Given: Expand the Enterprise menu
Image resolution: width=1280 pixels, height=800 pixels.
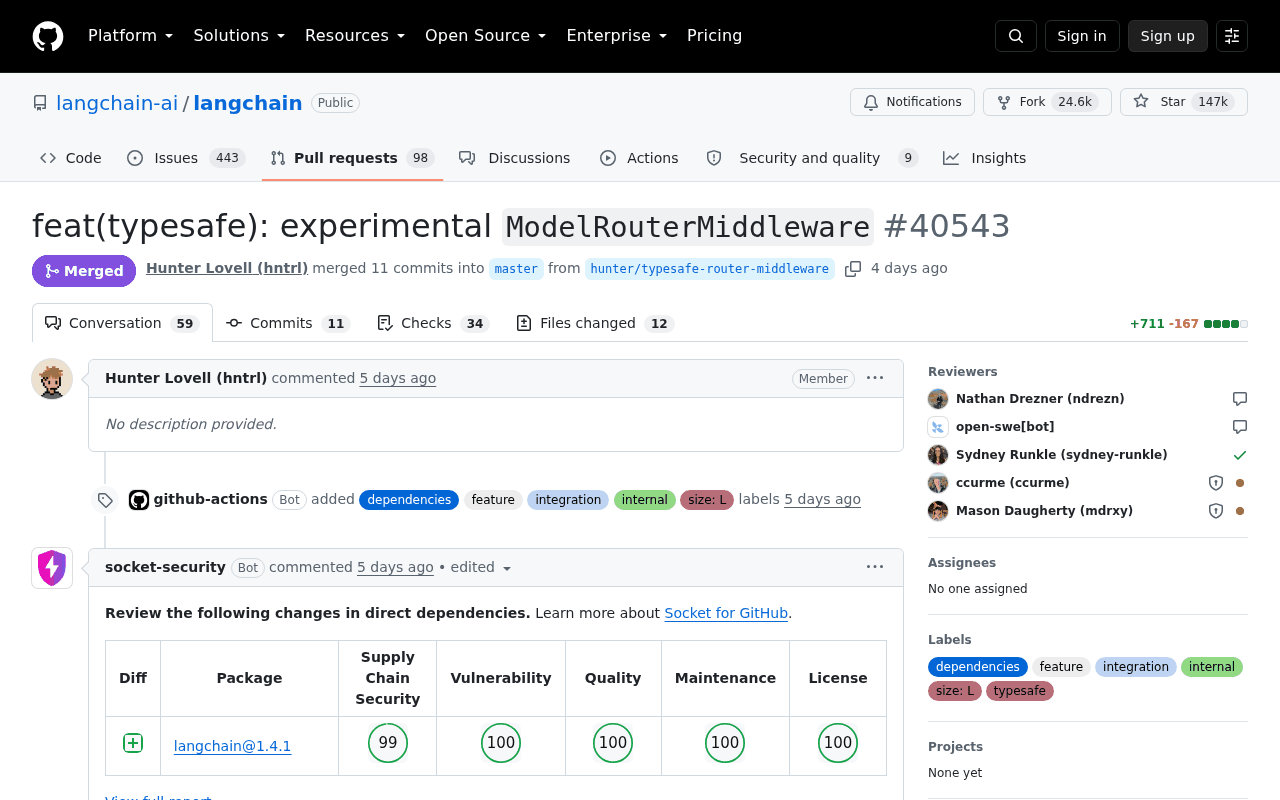Looking at the screenshot, I should pos(616,36).
